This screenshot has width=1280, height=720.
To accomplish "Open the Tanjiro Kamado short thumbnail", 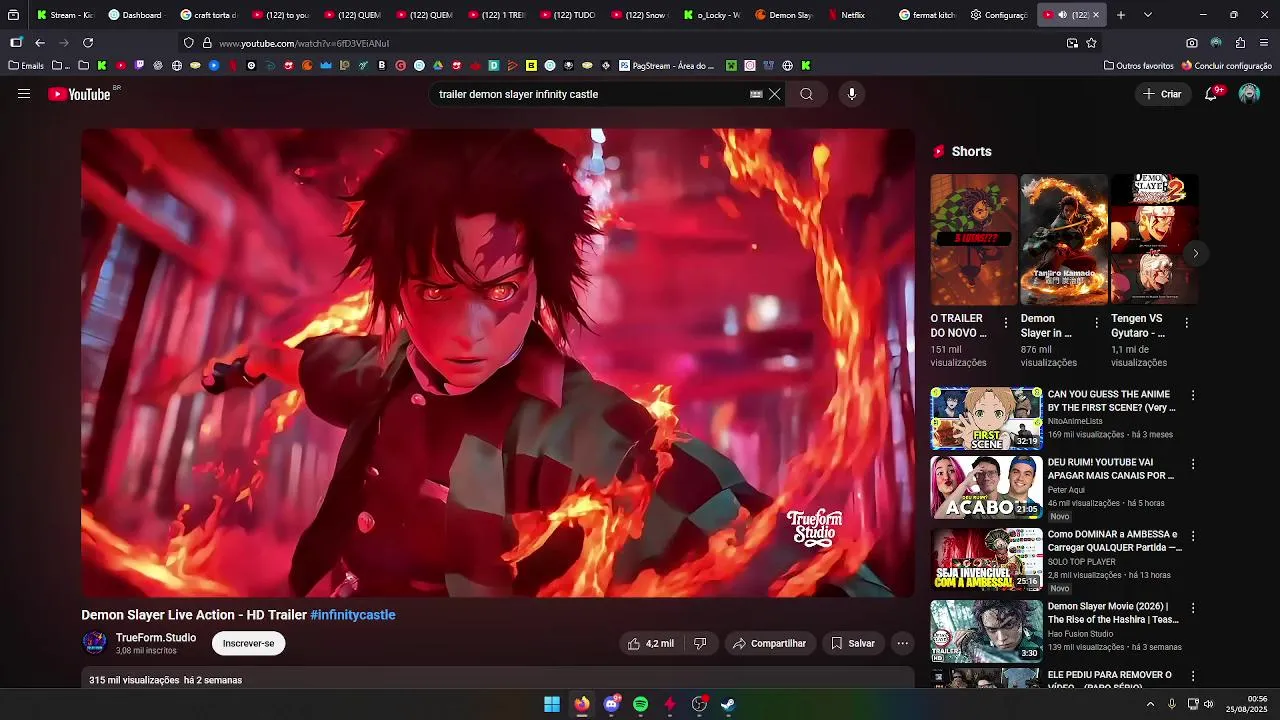I will click(x=1064, y=240).
